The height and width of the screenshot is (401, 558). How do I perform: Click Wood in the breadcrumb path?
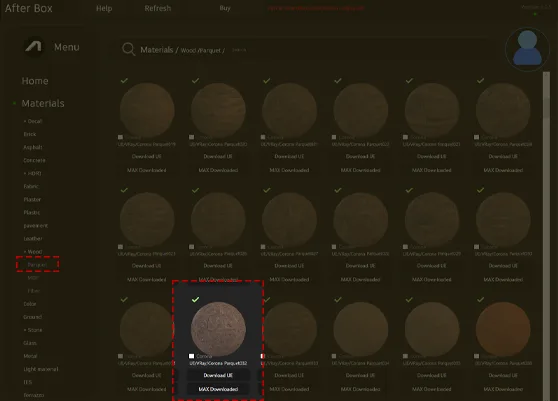(x=188, y=51)
